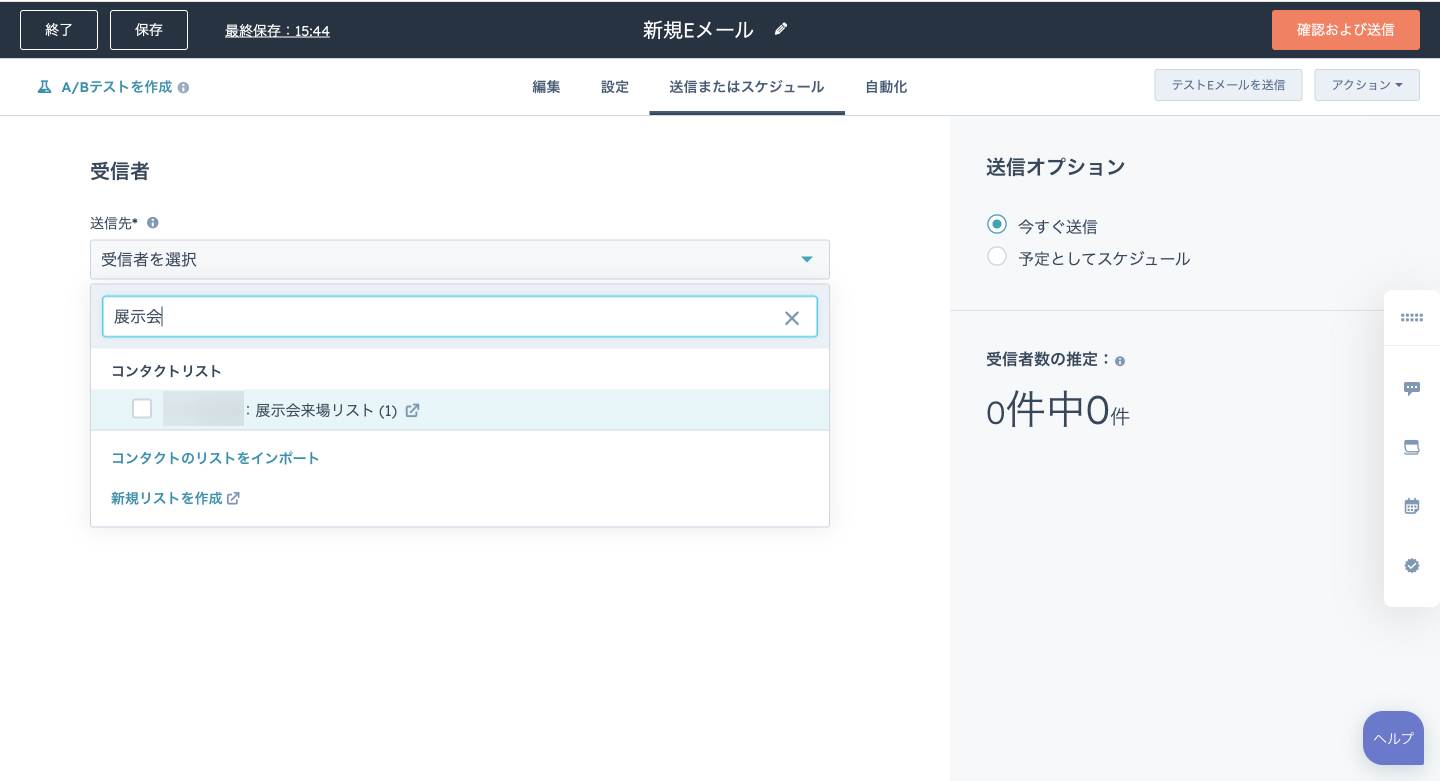Check the 展示会来場リスト checkbox
The width and height of the screenshot is (1440, 781).
click(142, 408)
